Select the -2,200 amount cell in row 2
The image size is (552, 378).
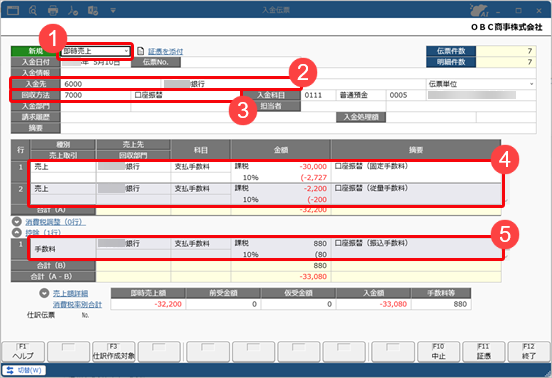(281, 189)
